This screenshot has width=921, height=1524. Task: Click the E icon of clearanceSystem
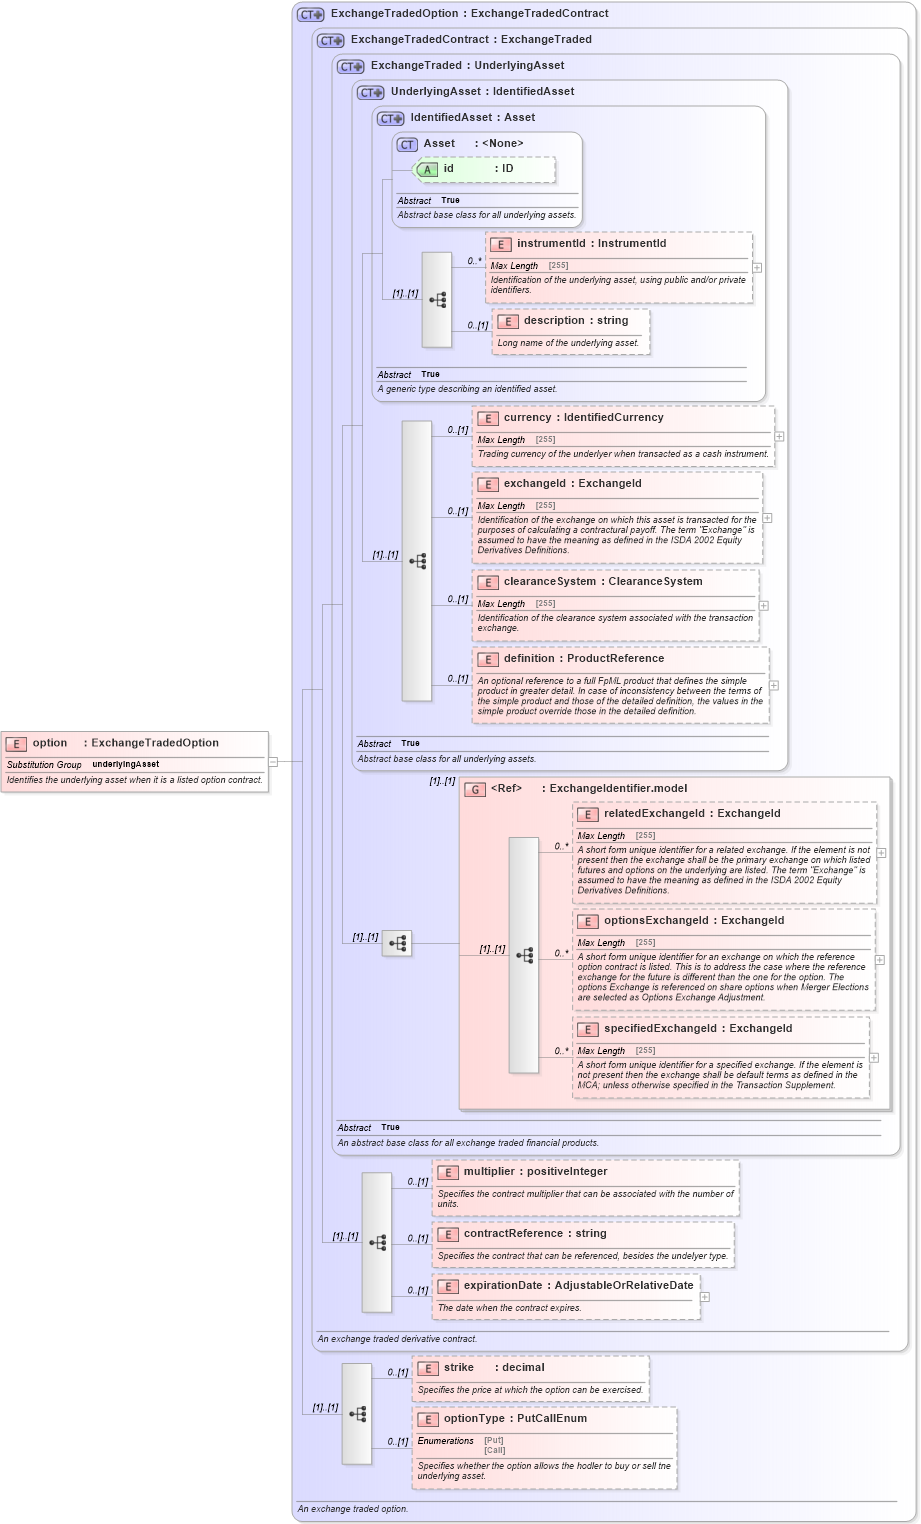tap(488, 582)
